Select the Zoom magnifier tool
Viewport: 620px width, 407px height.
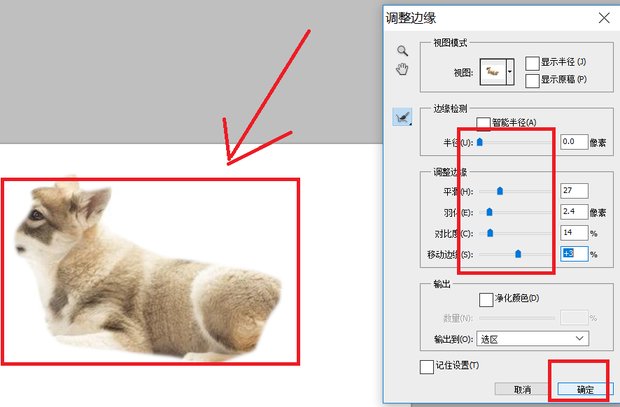pos(403,50)
